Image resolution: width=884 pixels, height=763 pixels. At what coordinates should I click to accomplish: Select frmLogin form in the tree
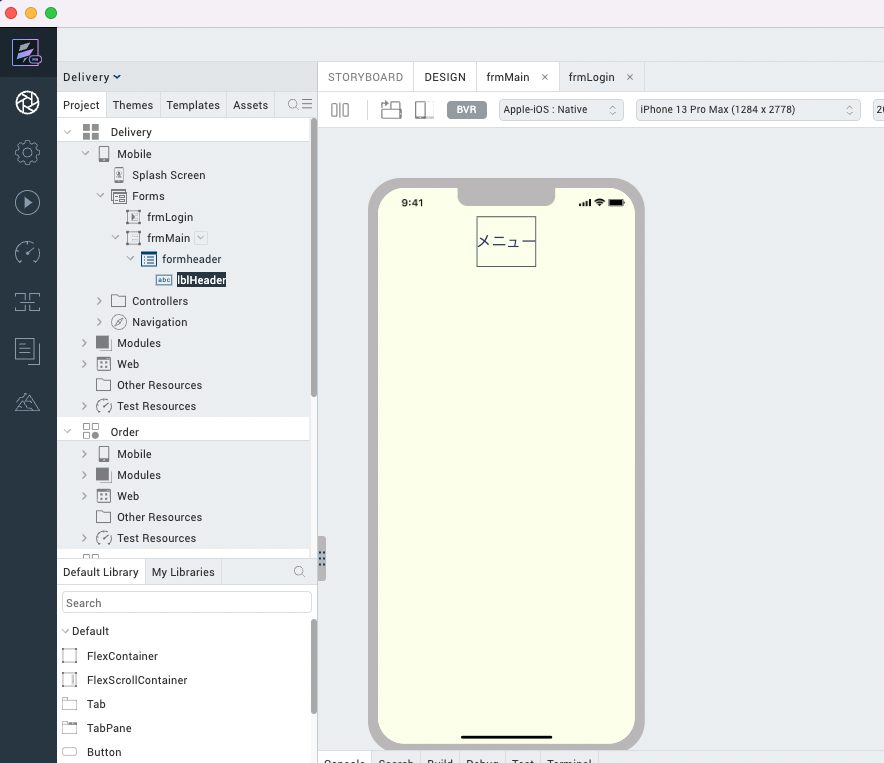click(x=170, y=217)
